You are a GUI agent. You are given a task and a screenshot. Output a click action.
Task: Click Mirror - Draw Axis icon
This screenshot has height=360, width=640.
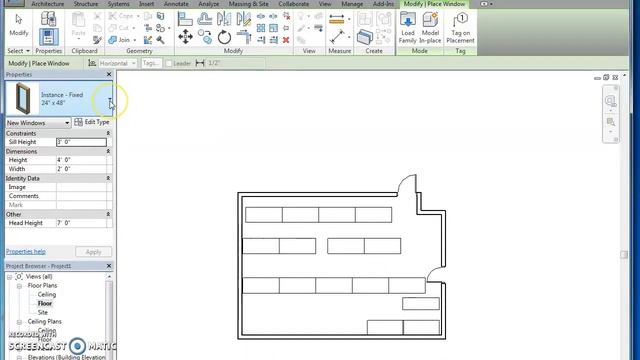pyautogui.click(x=243, y=19)
